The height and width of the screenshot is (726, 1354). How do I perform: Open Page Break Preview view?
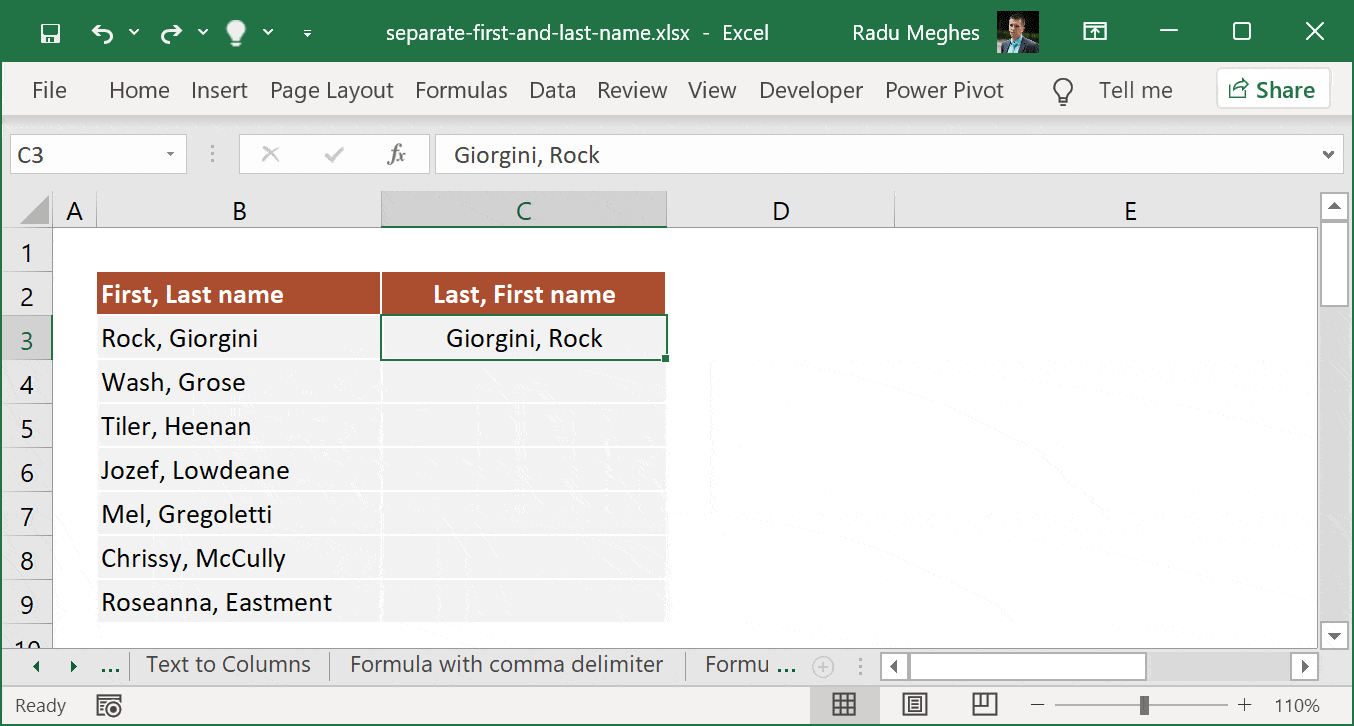[x=984, y=704]
